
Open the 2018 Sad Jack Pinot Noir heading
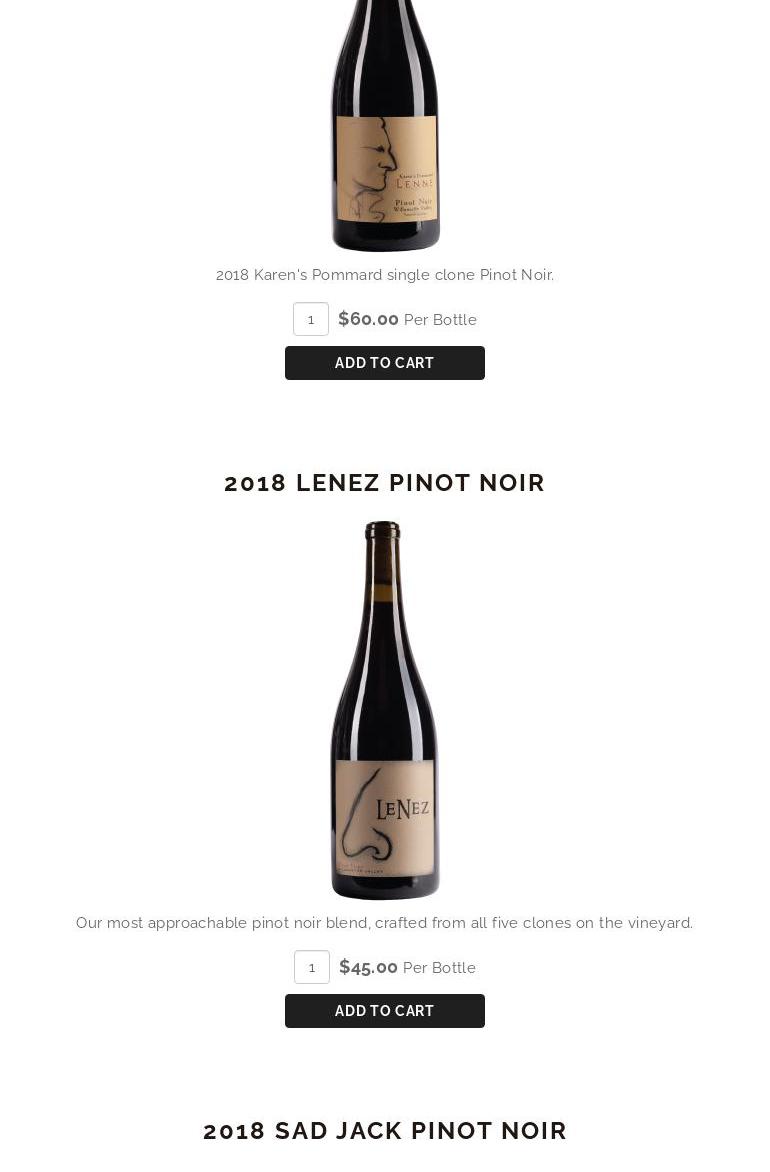pyautogui.click(x=385, y=1131)
